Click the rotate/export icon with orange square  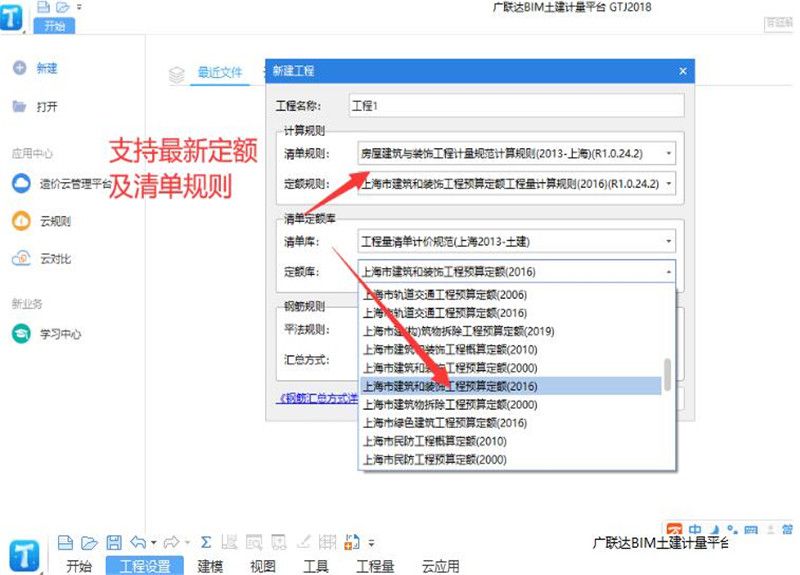[x=352, y=542]
